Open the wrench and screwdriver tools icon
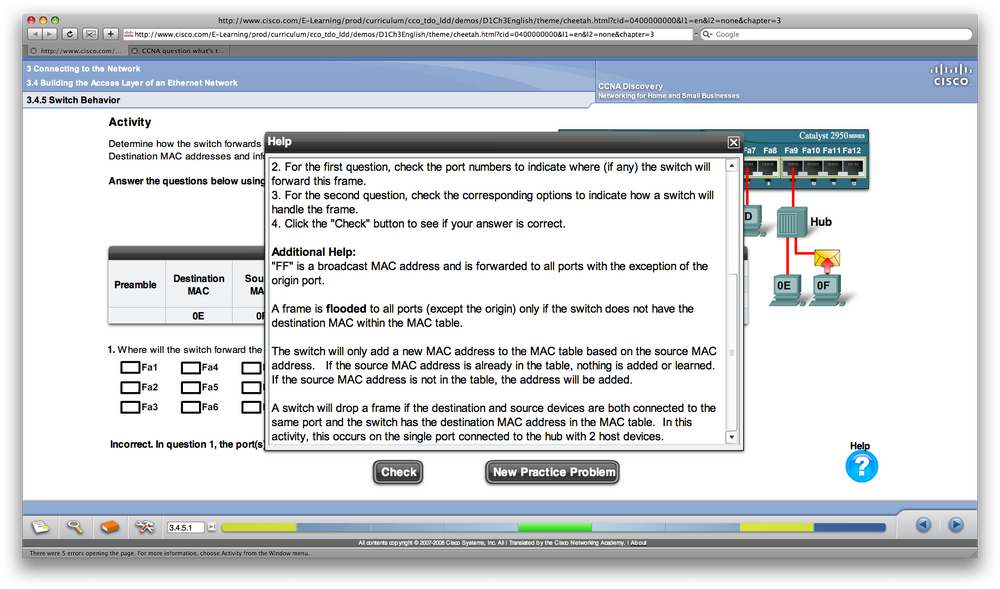1000x589 pixels. point(145,527)
